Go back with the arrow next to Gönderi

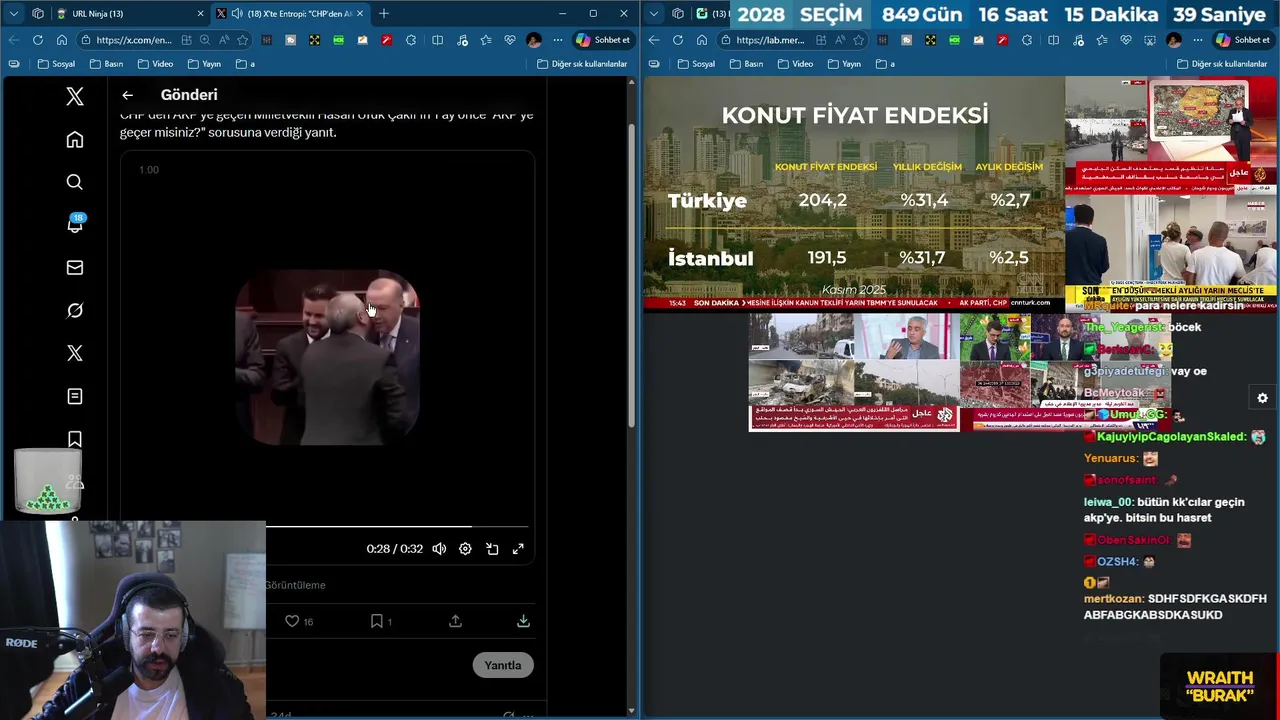click(x=127, y=95)
